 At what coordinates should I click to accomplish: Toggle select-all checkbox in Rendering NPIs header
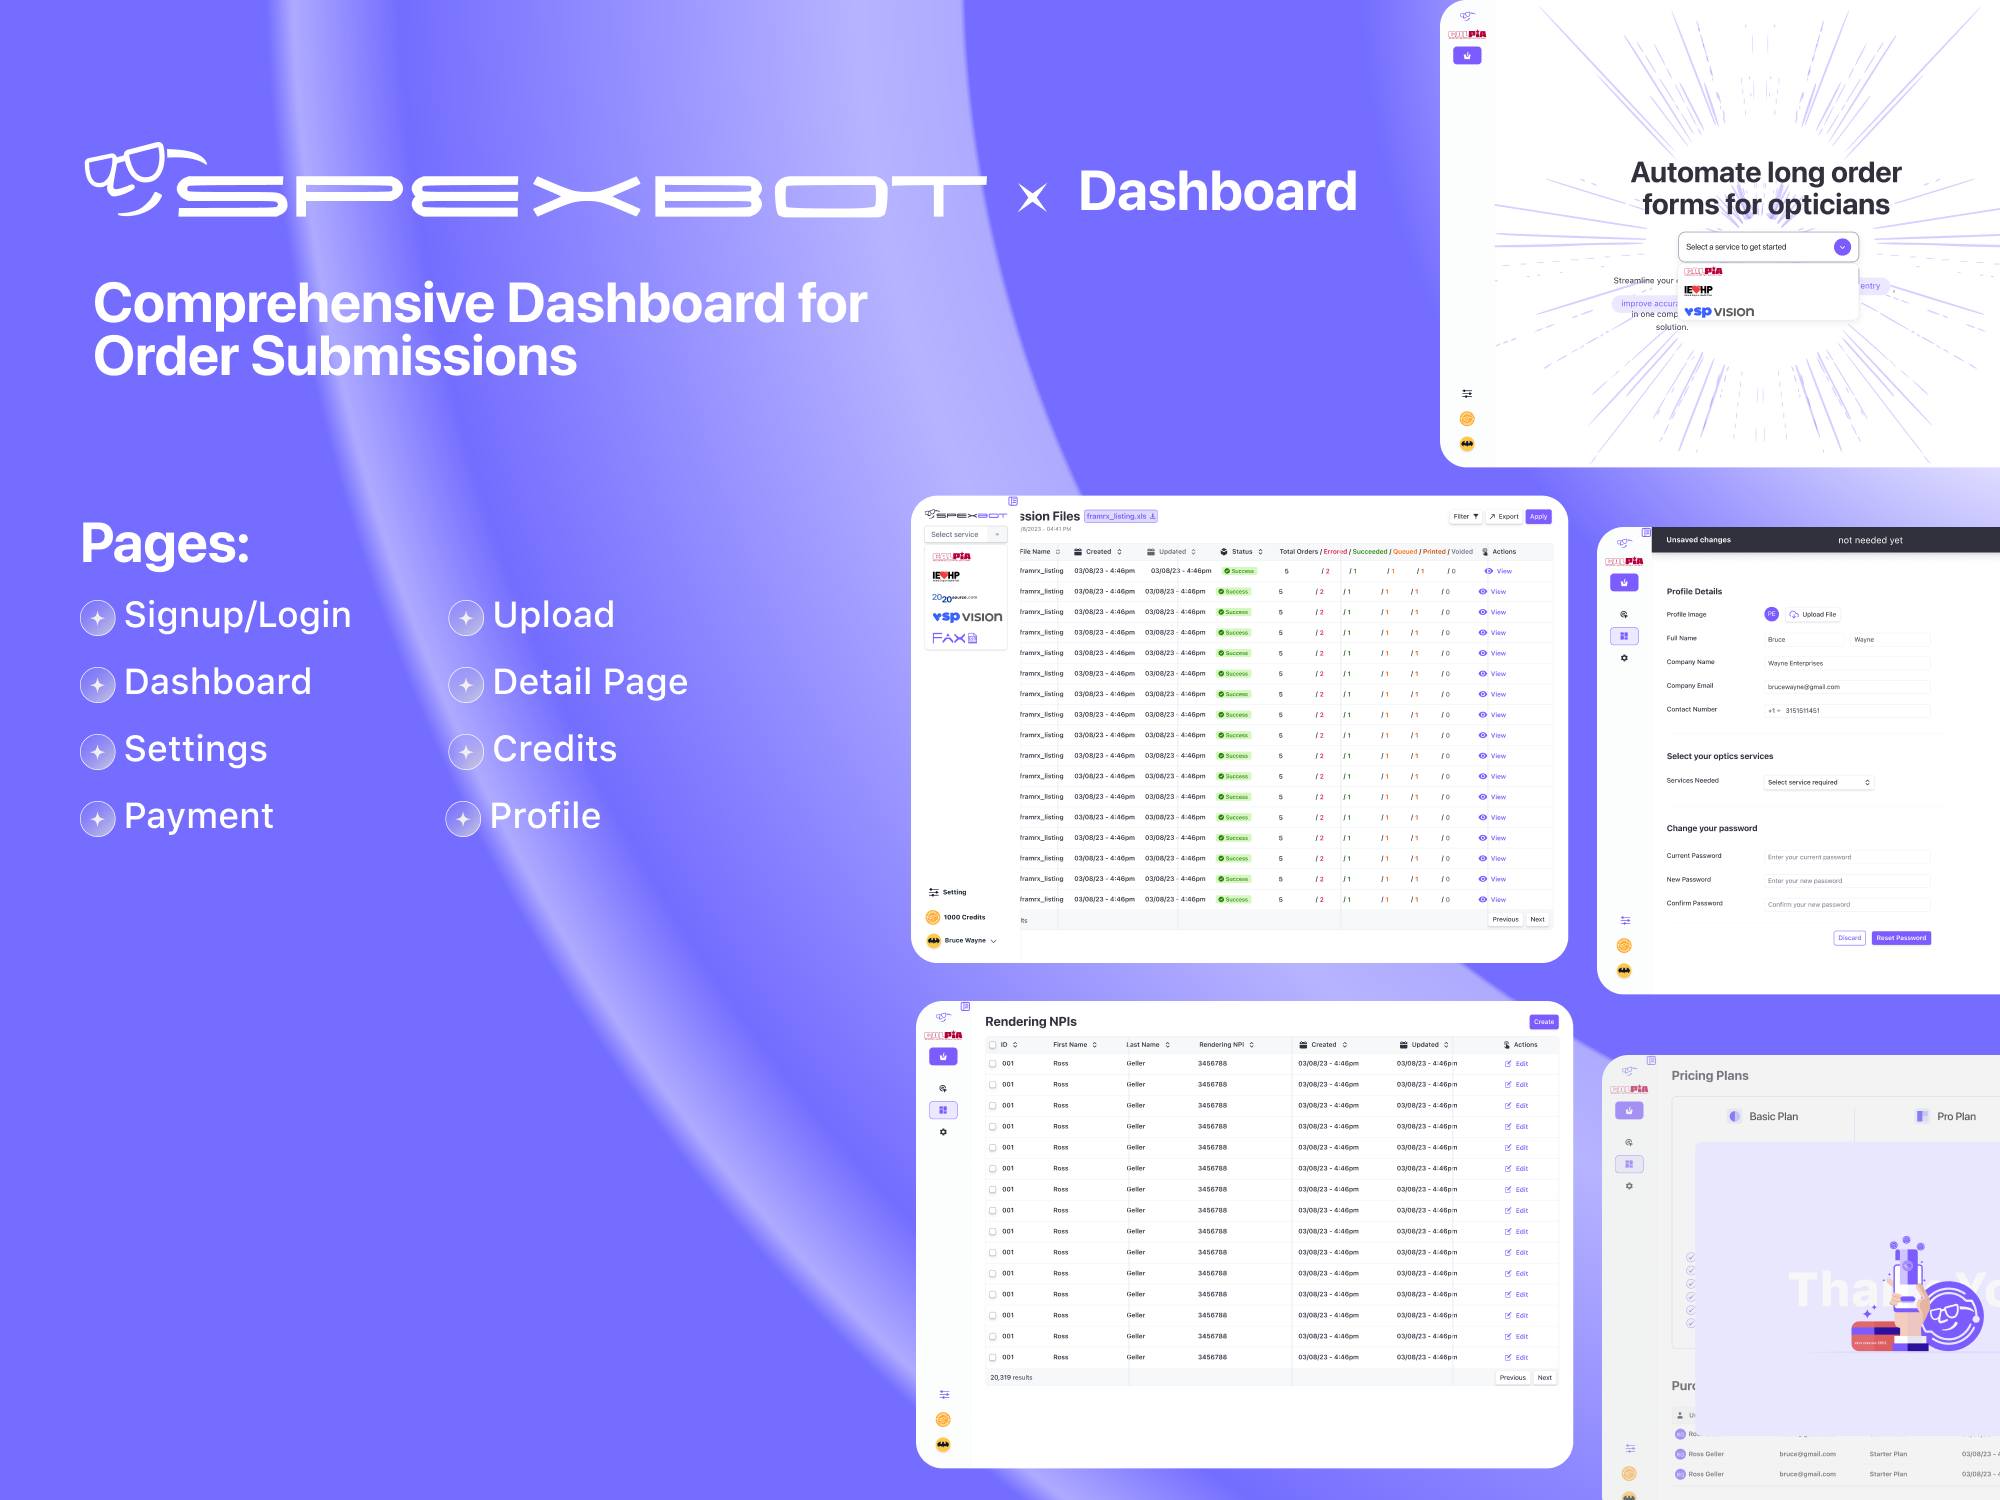(992, 1045)
